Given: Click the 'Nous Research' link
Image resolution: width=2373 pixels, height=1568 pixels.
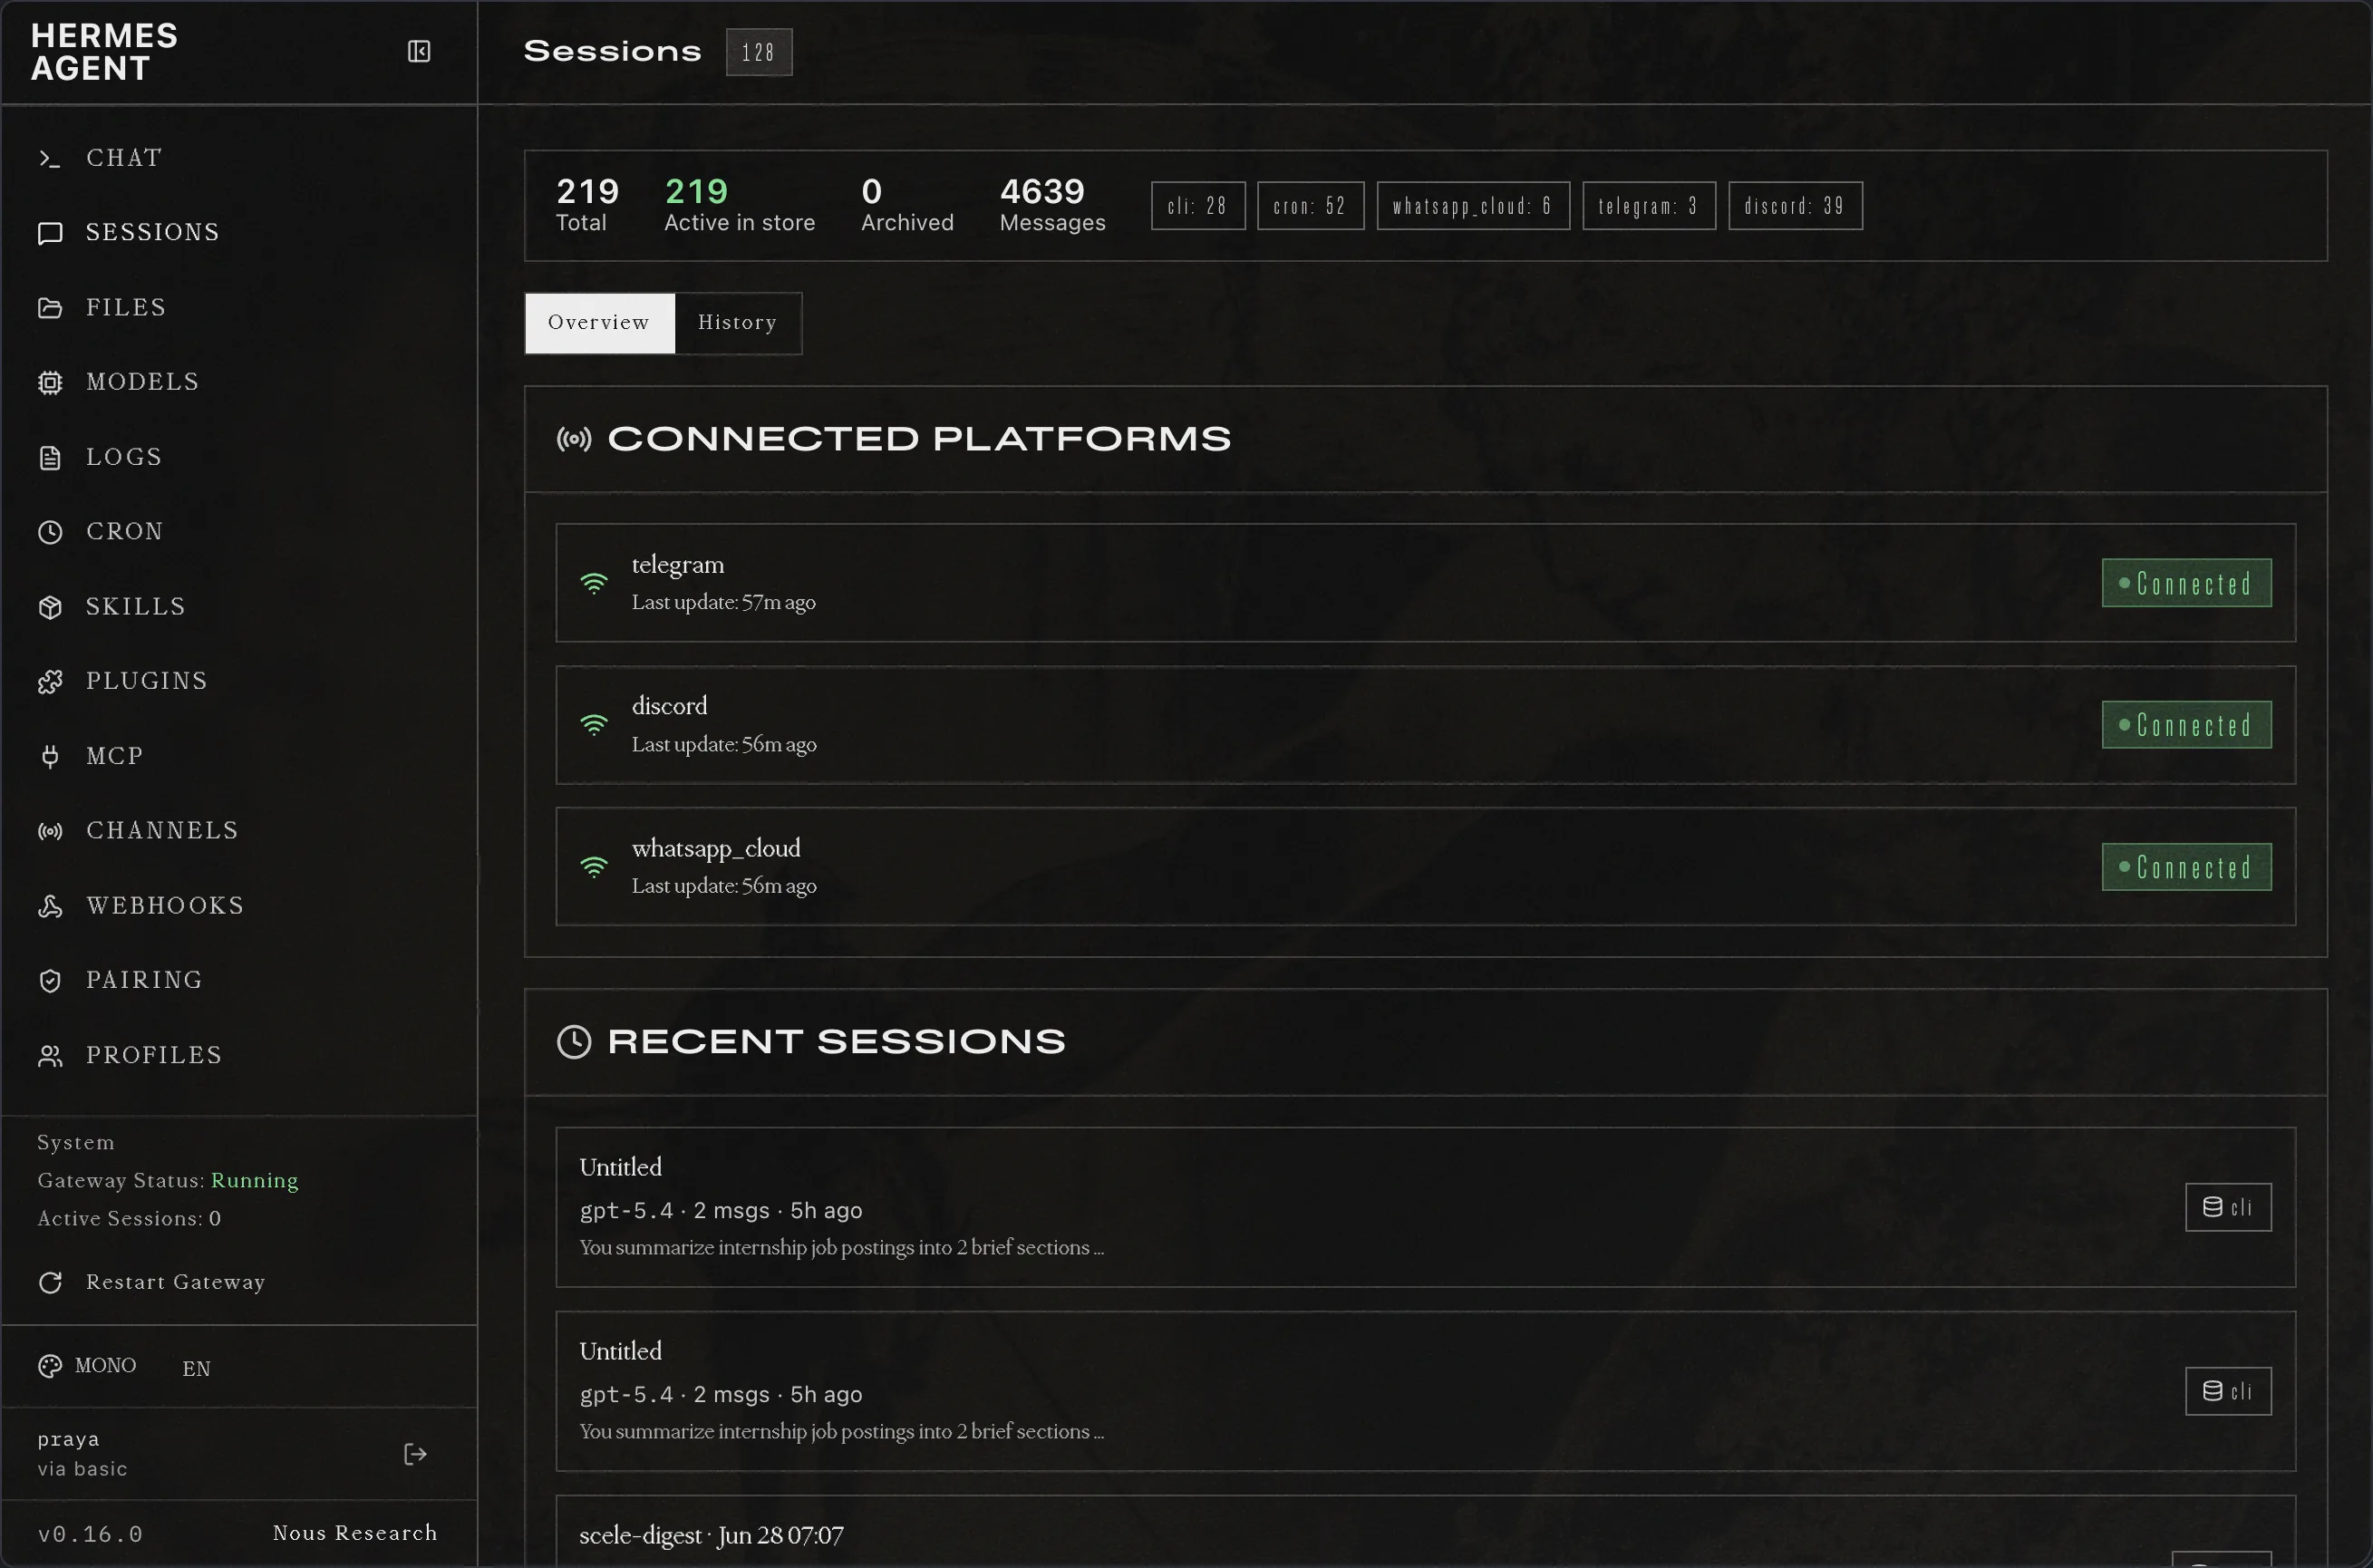Looking at the screenshot, I should coord(355,1533).
